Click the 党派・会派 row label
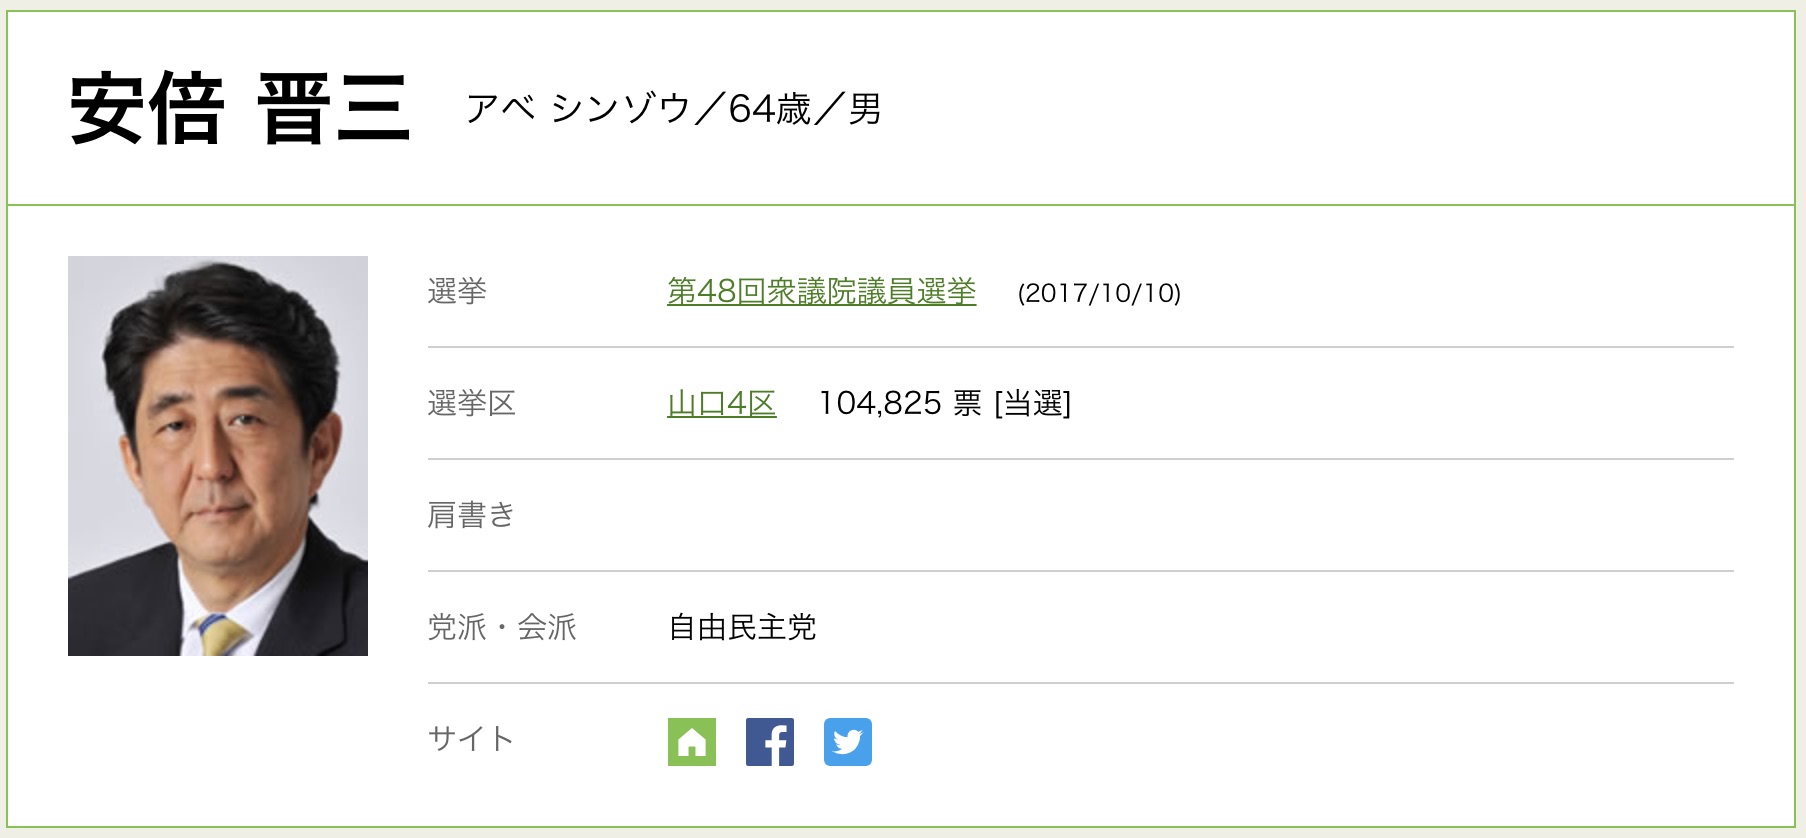 tap(502, 628)
